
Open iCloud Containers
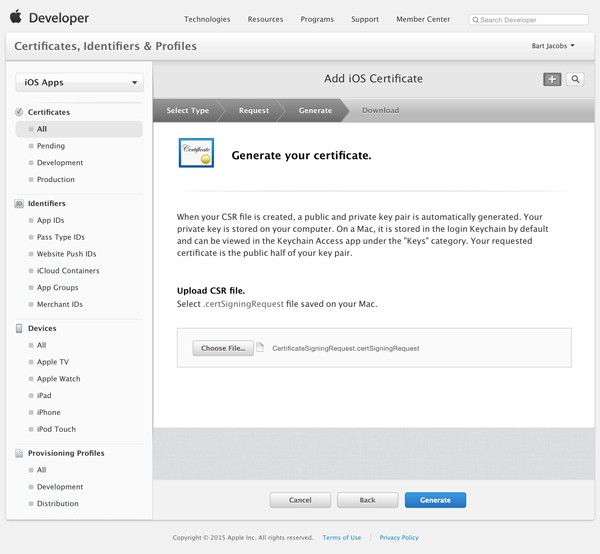pos(68,271)
